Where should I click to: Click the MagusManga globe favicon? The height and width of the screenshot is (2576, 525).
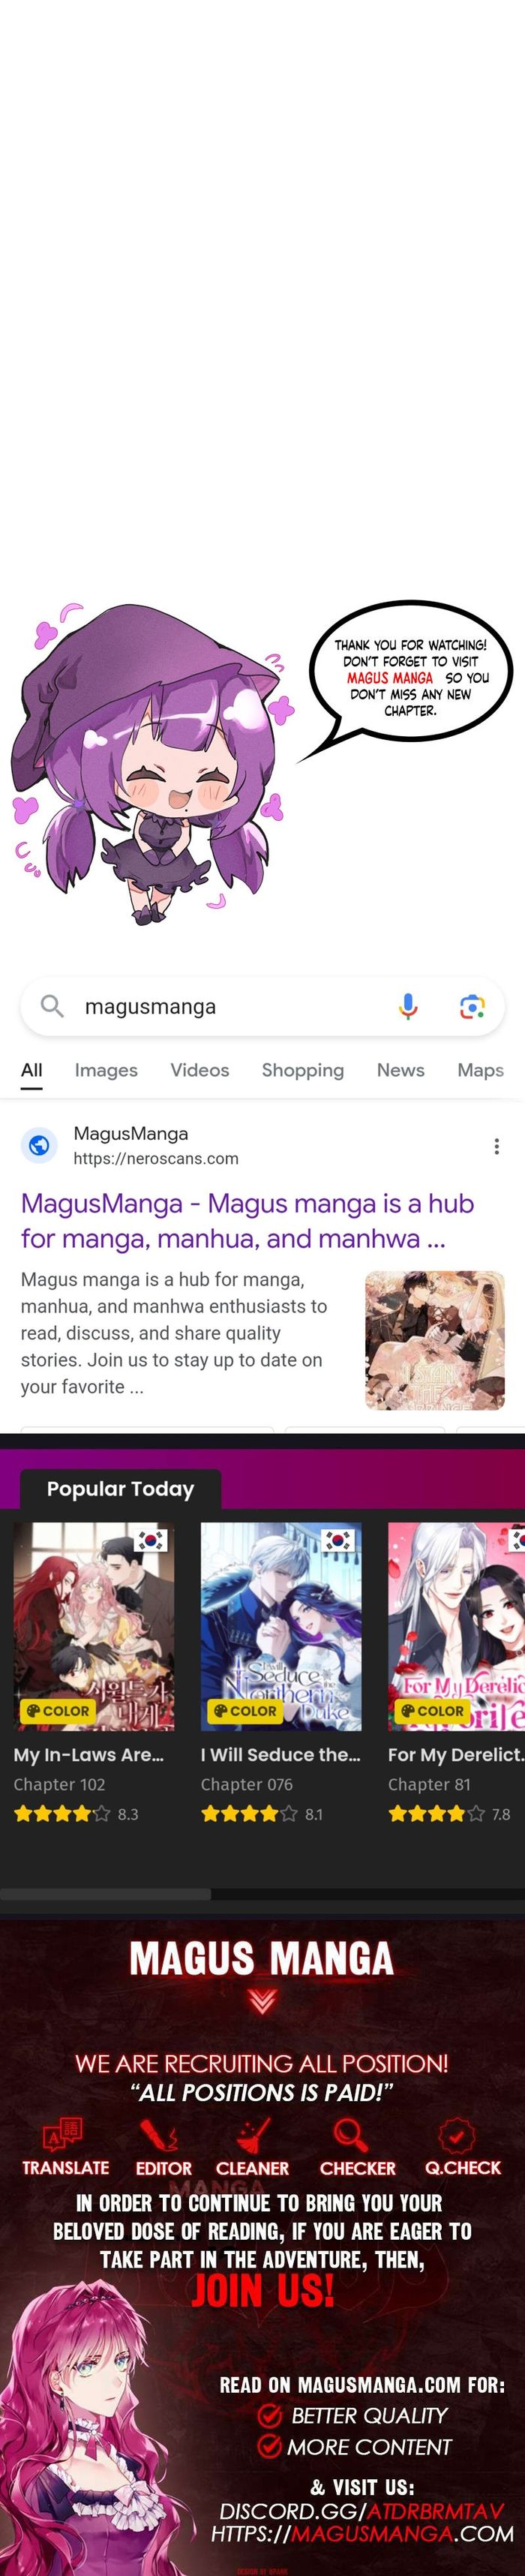pos(39,1145)
